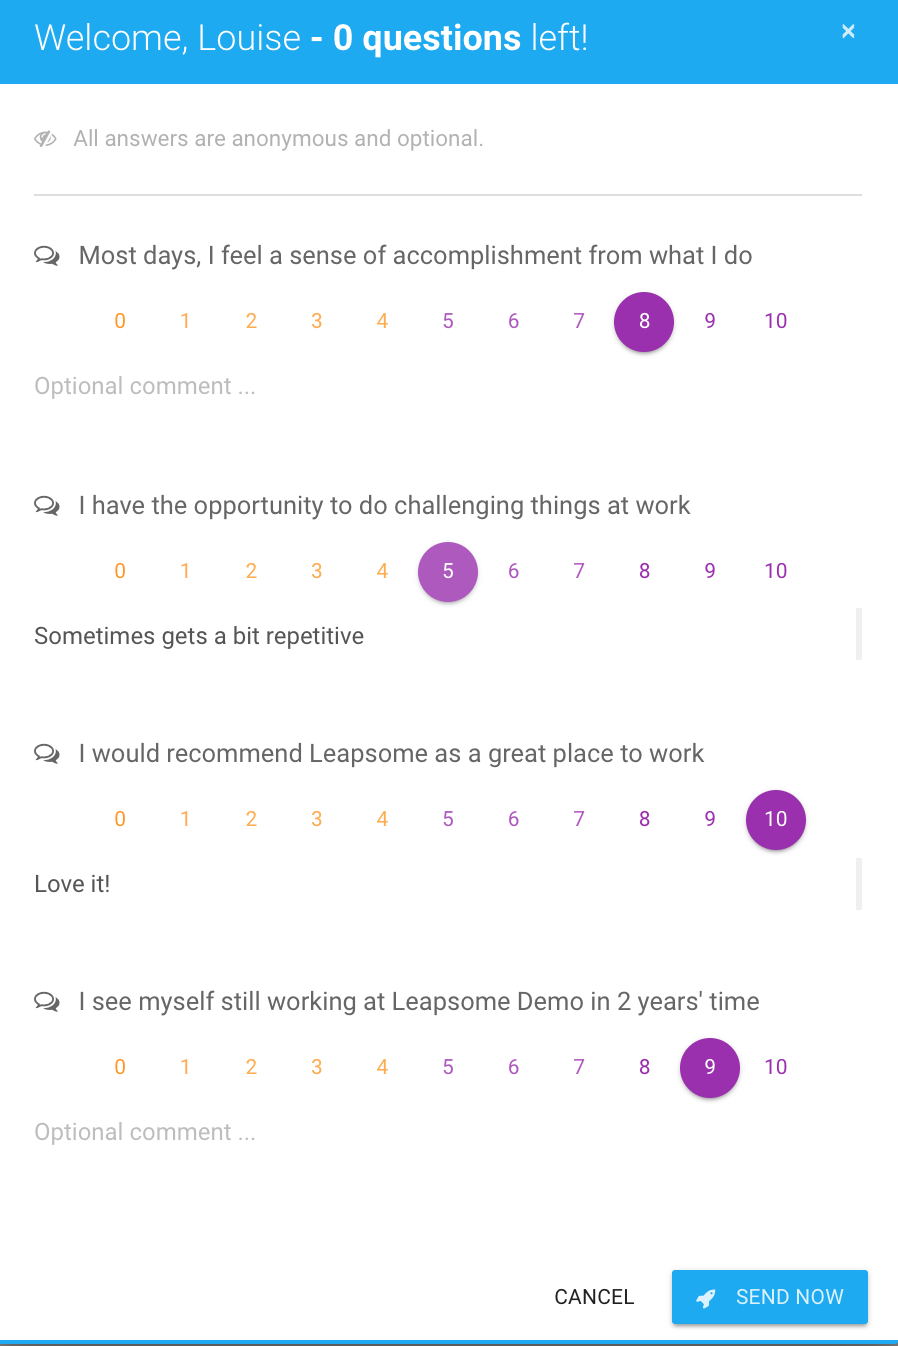The height and width of the screenshot is (1346, 898).
Task: Select 10 for still working in 2 years
Action: coord(776,1067)
